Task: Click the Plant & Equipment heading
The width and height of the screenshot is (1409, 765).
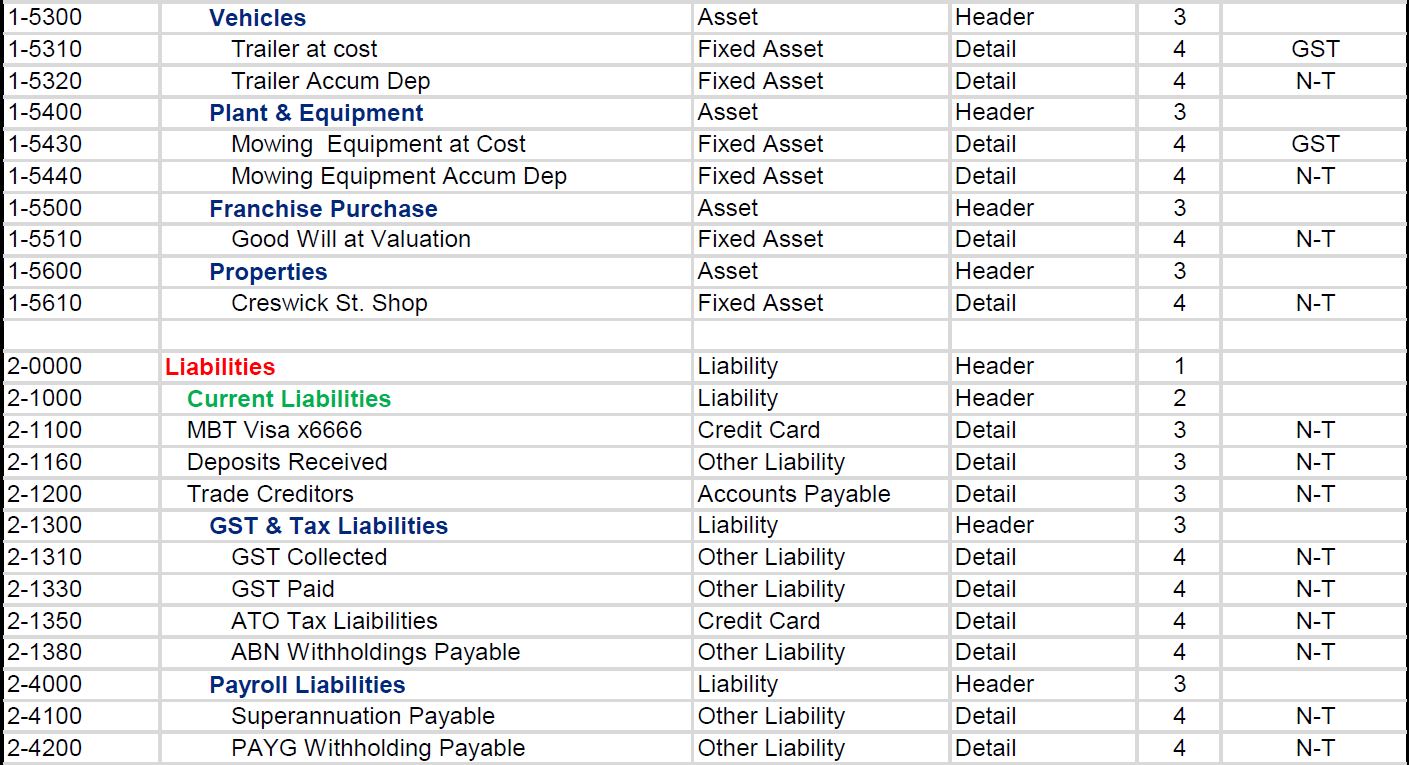Action: (316, 113)
